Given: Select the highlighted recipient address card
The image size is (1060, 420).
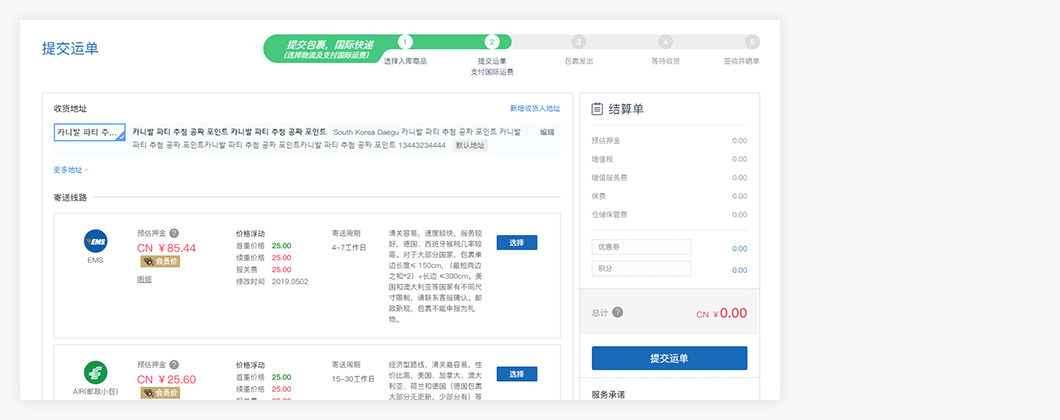Looking at the screenshot, I should (89, 132).
